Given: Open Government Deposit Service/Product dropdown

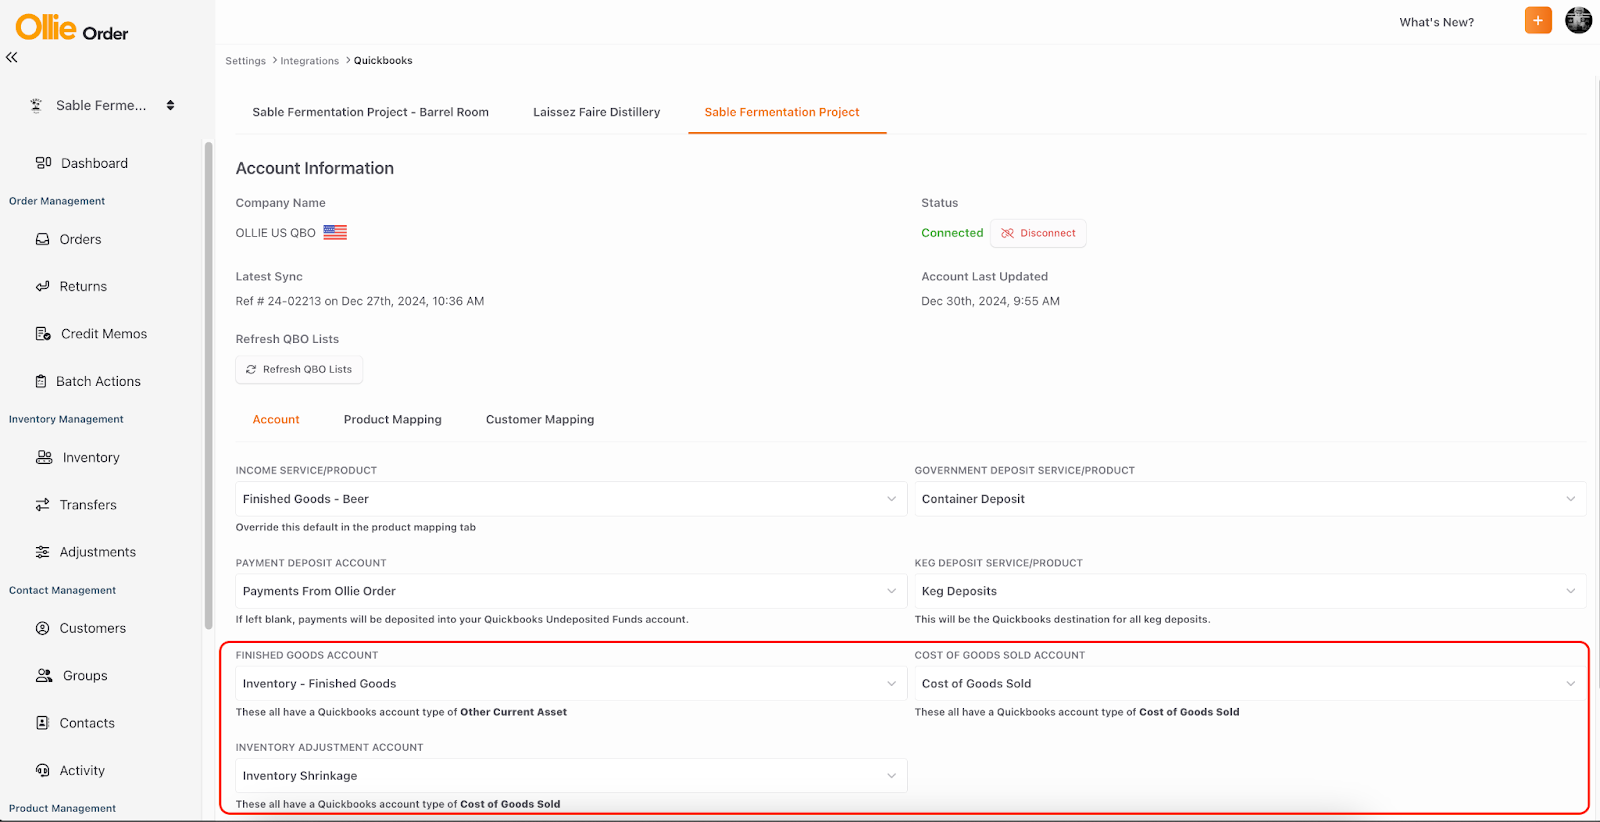Looking at the screenshot, I should coord(1250,499).
